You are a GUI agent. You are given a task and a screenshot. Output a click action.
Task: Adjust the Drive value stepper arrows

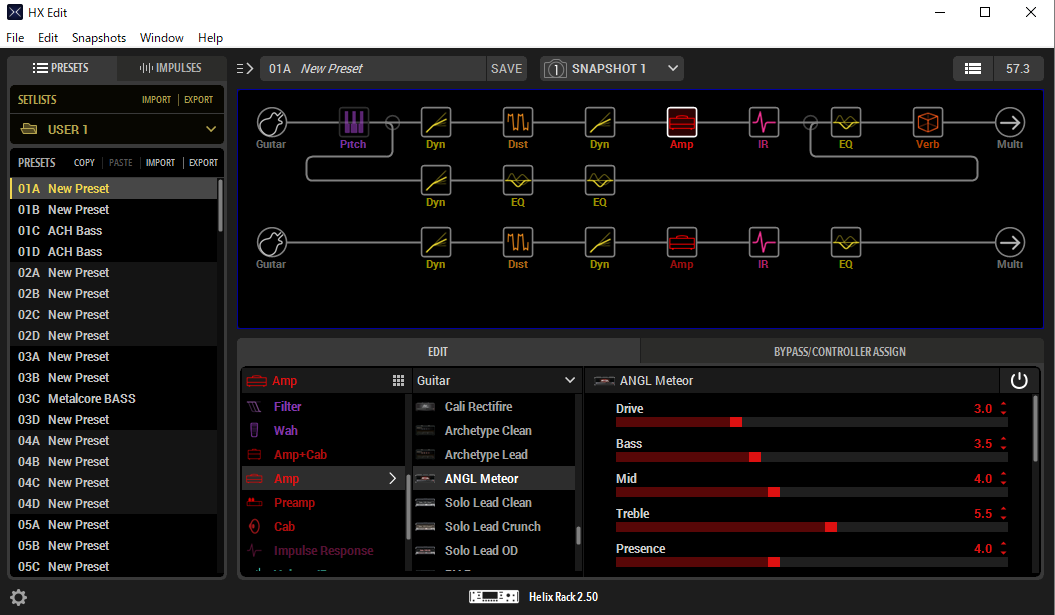(x=1003, y=408)
